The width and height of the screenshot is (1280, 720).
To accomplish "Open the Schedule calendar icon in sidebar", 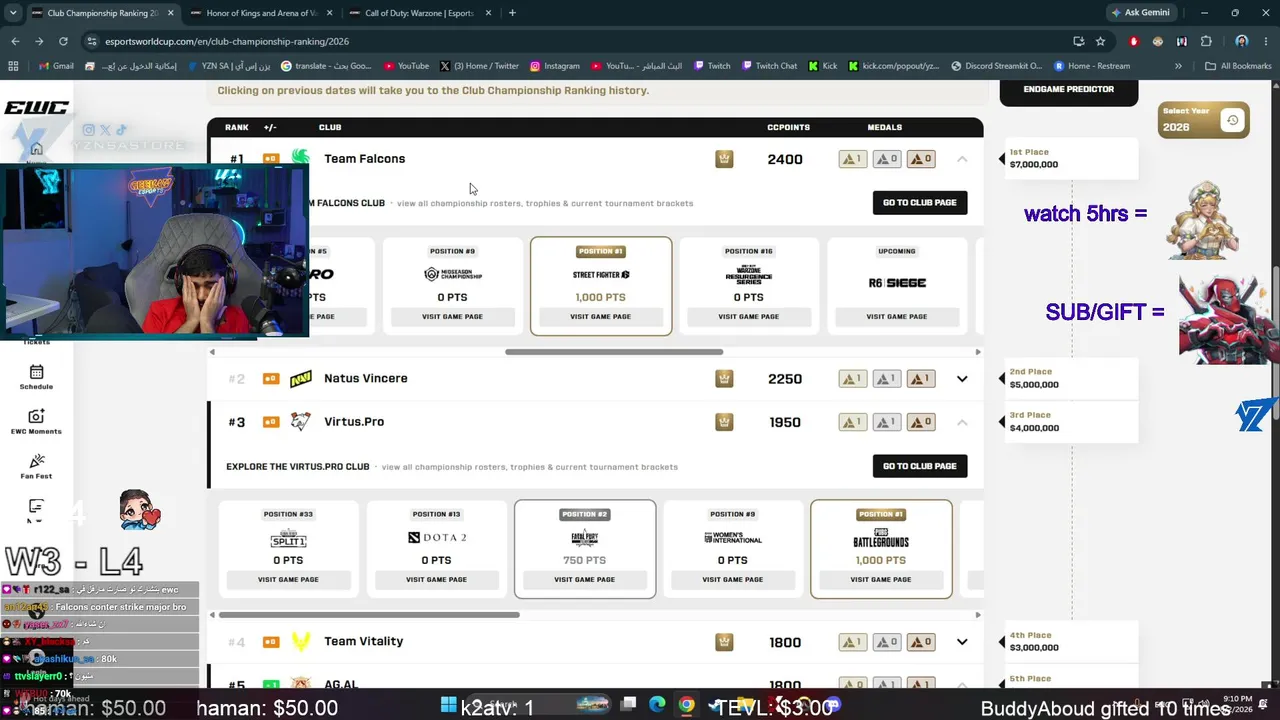I will coord(36,371).
